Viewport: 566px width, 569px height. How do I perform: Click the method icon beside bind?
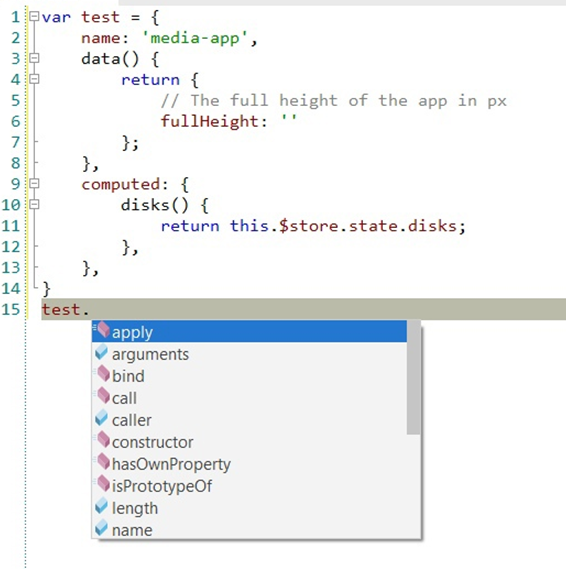(x=103, y=373)
